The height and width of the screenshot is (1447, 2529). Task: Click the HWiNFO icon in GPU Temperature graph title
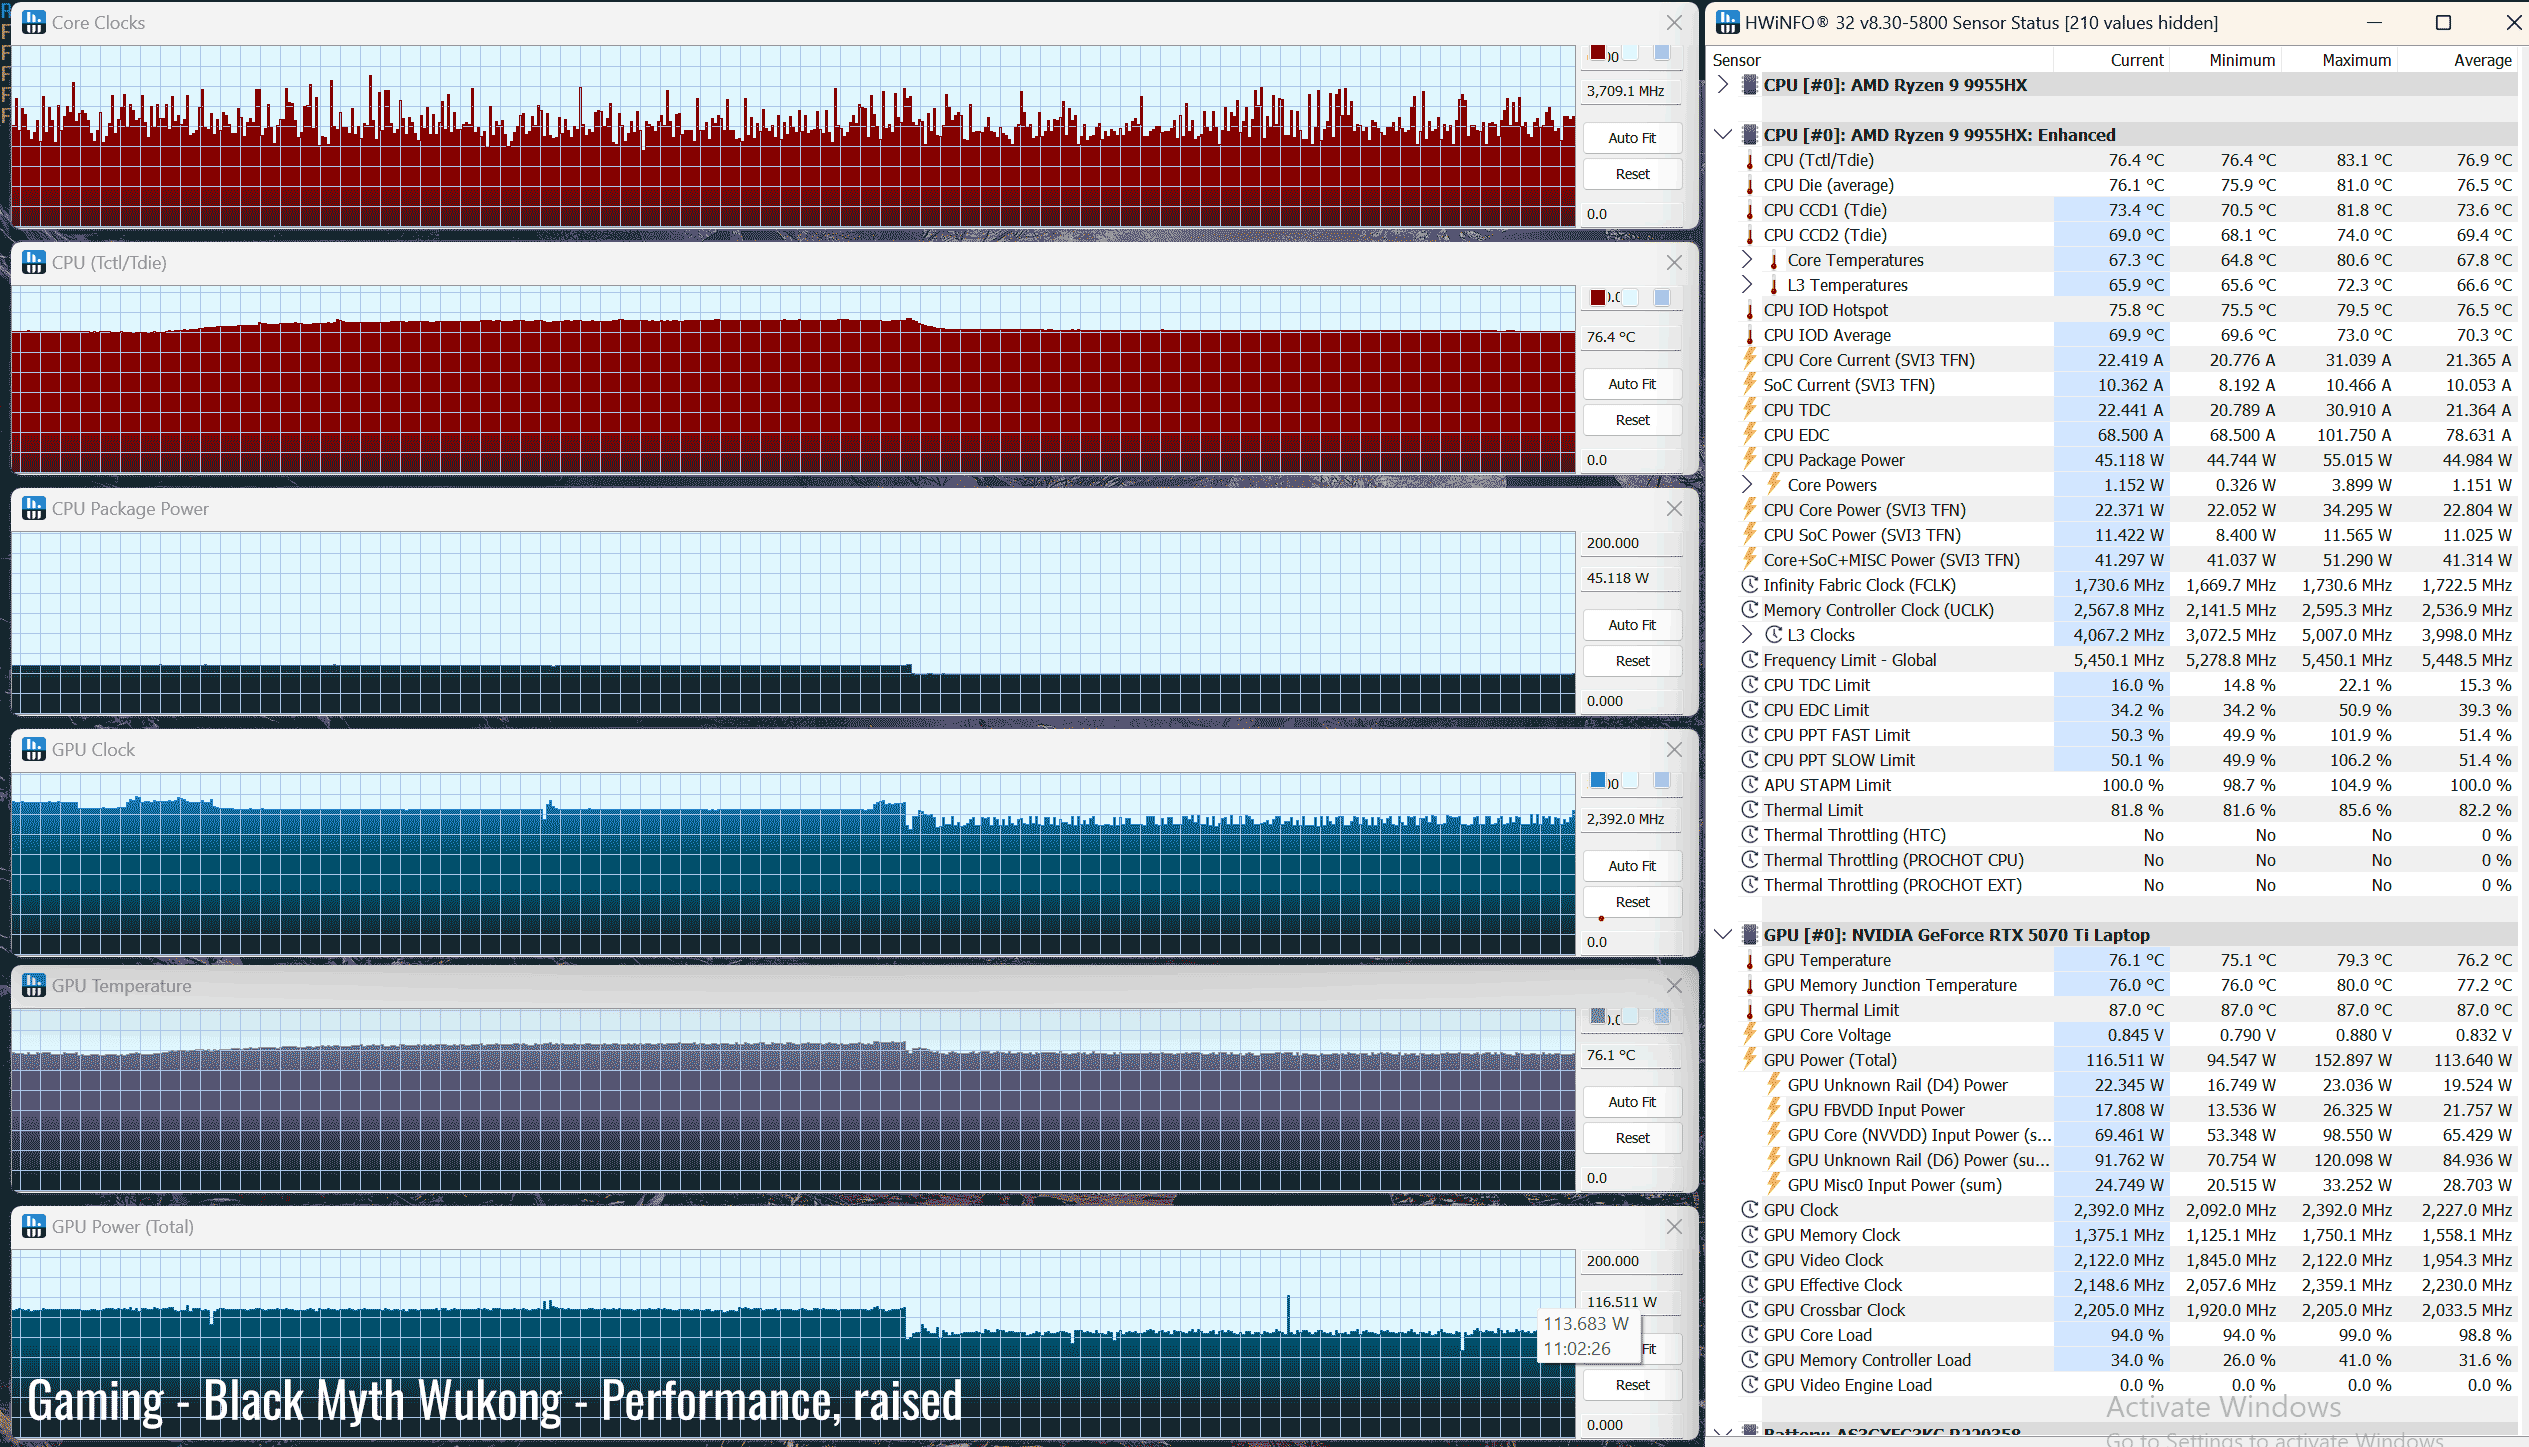tap(33, 985)
